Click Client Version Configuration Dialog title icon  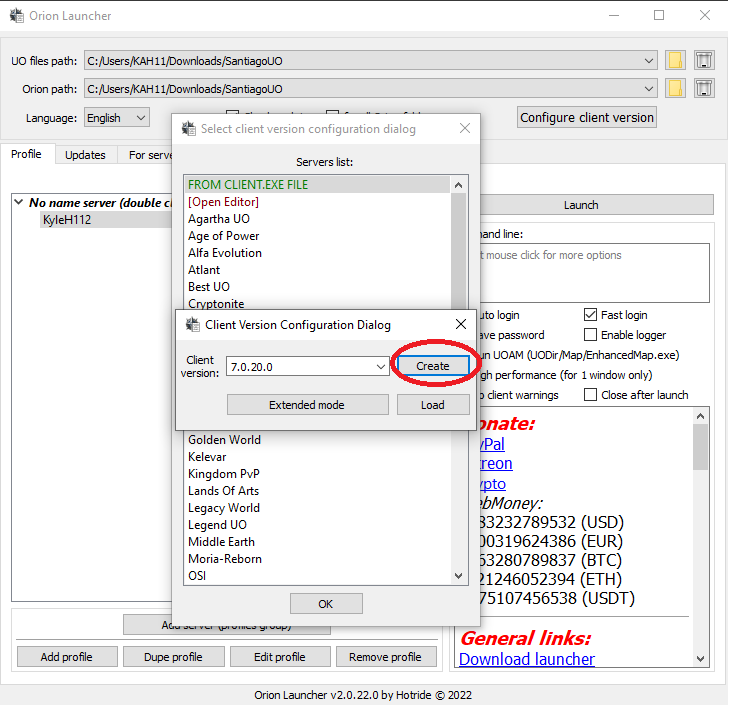point(193,325)
